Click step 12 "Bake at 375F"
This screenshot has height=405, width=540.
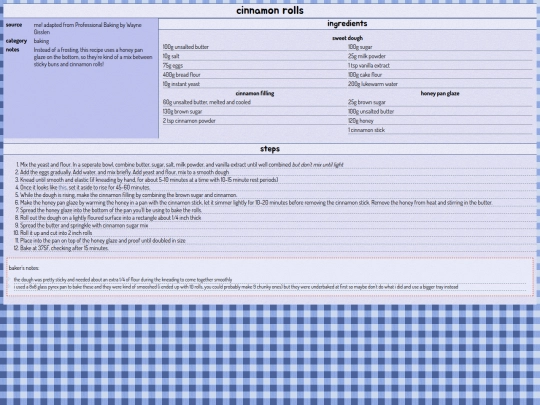[x=64, y=248]
